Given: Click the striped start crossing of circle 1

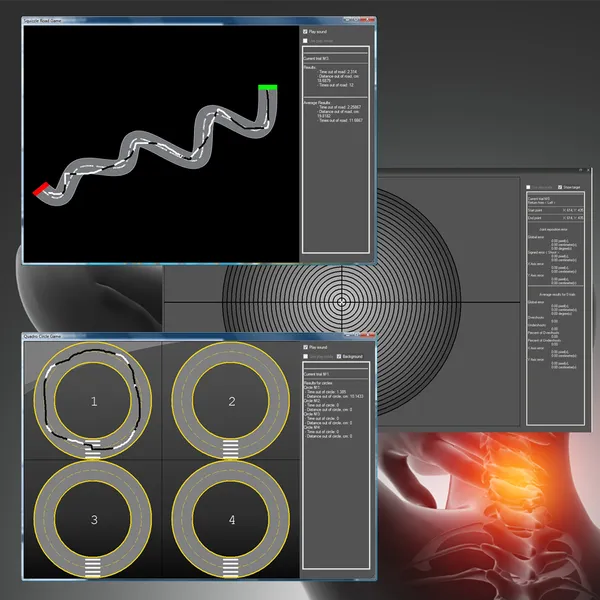Looking at the screenshot, I should click(x=93, y=448).
